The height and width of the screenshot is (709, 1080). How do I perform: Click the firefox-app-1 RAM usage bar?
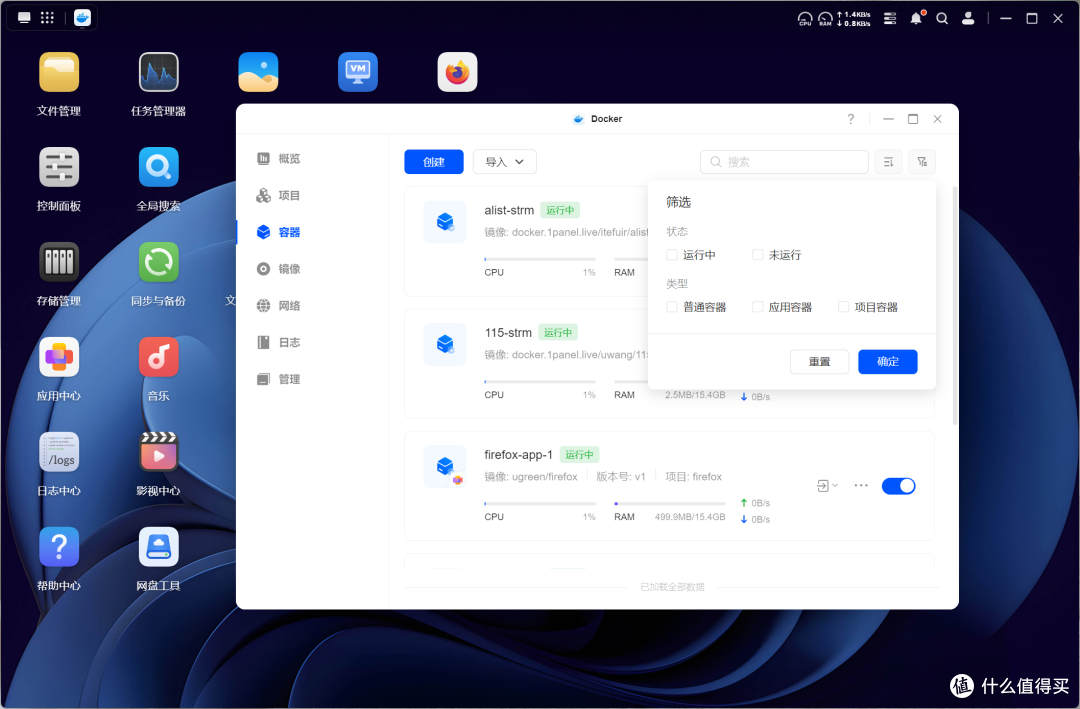(x=669, y=504)
